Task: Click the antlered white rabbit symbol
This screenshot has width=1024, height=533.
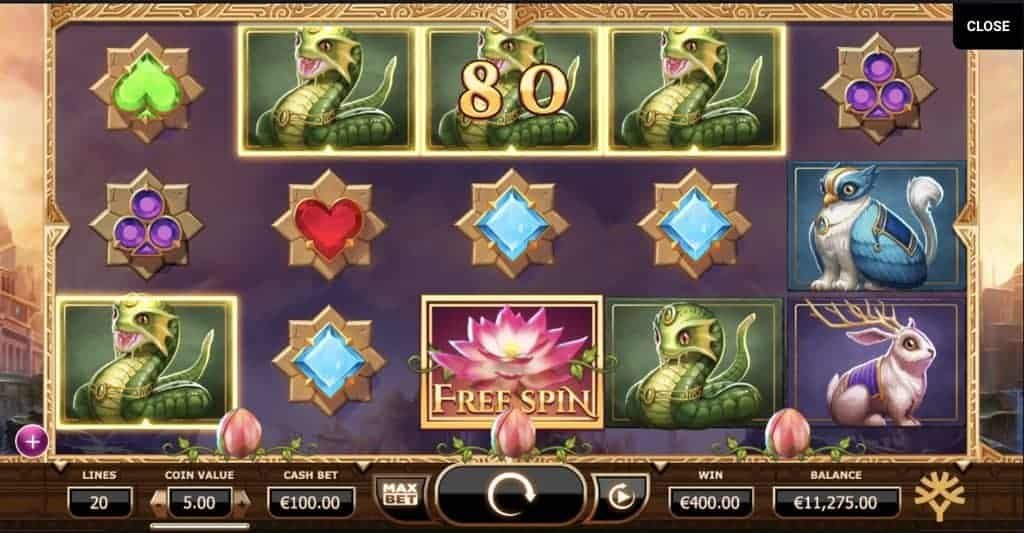Action: (x=877, y=363)
